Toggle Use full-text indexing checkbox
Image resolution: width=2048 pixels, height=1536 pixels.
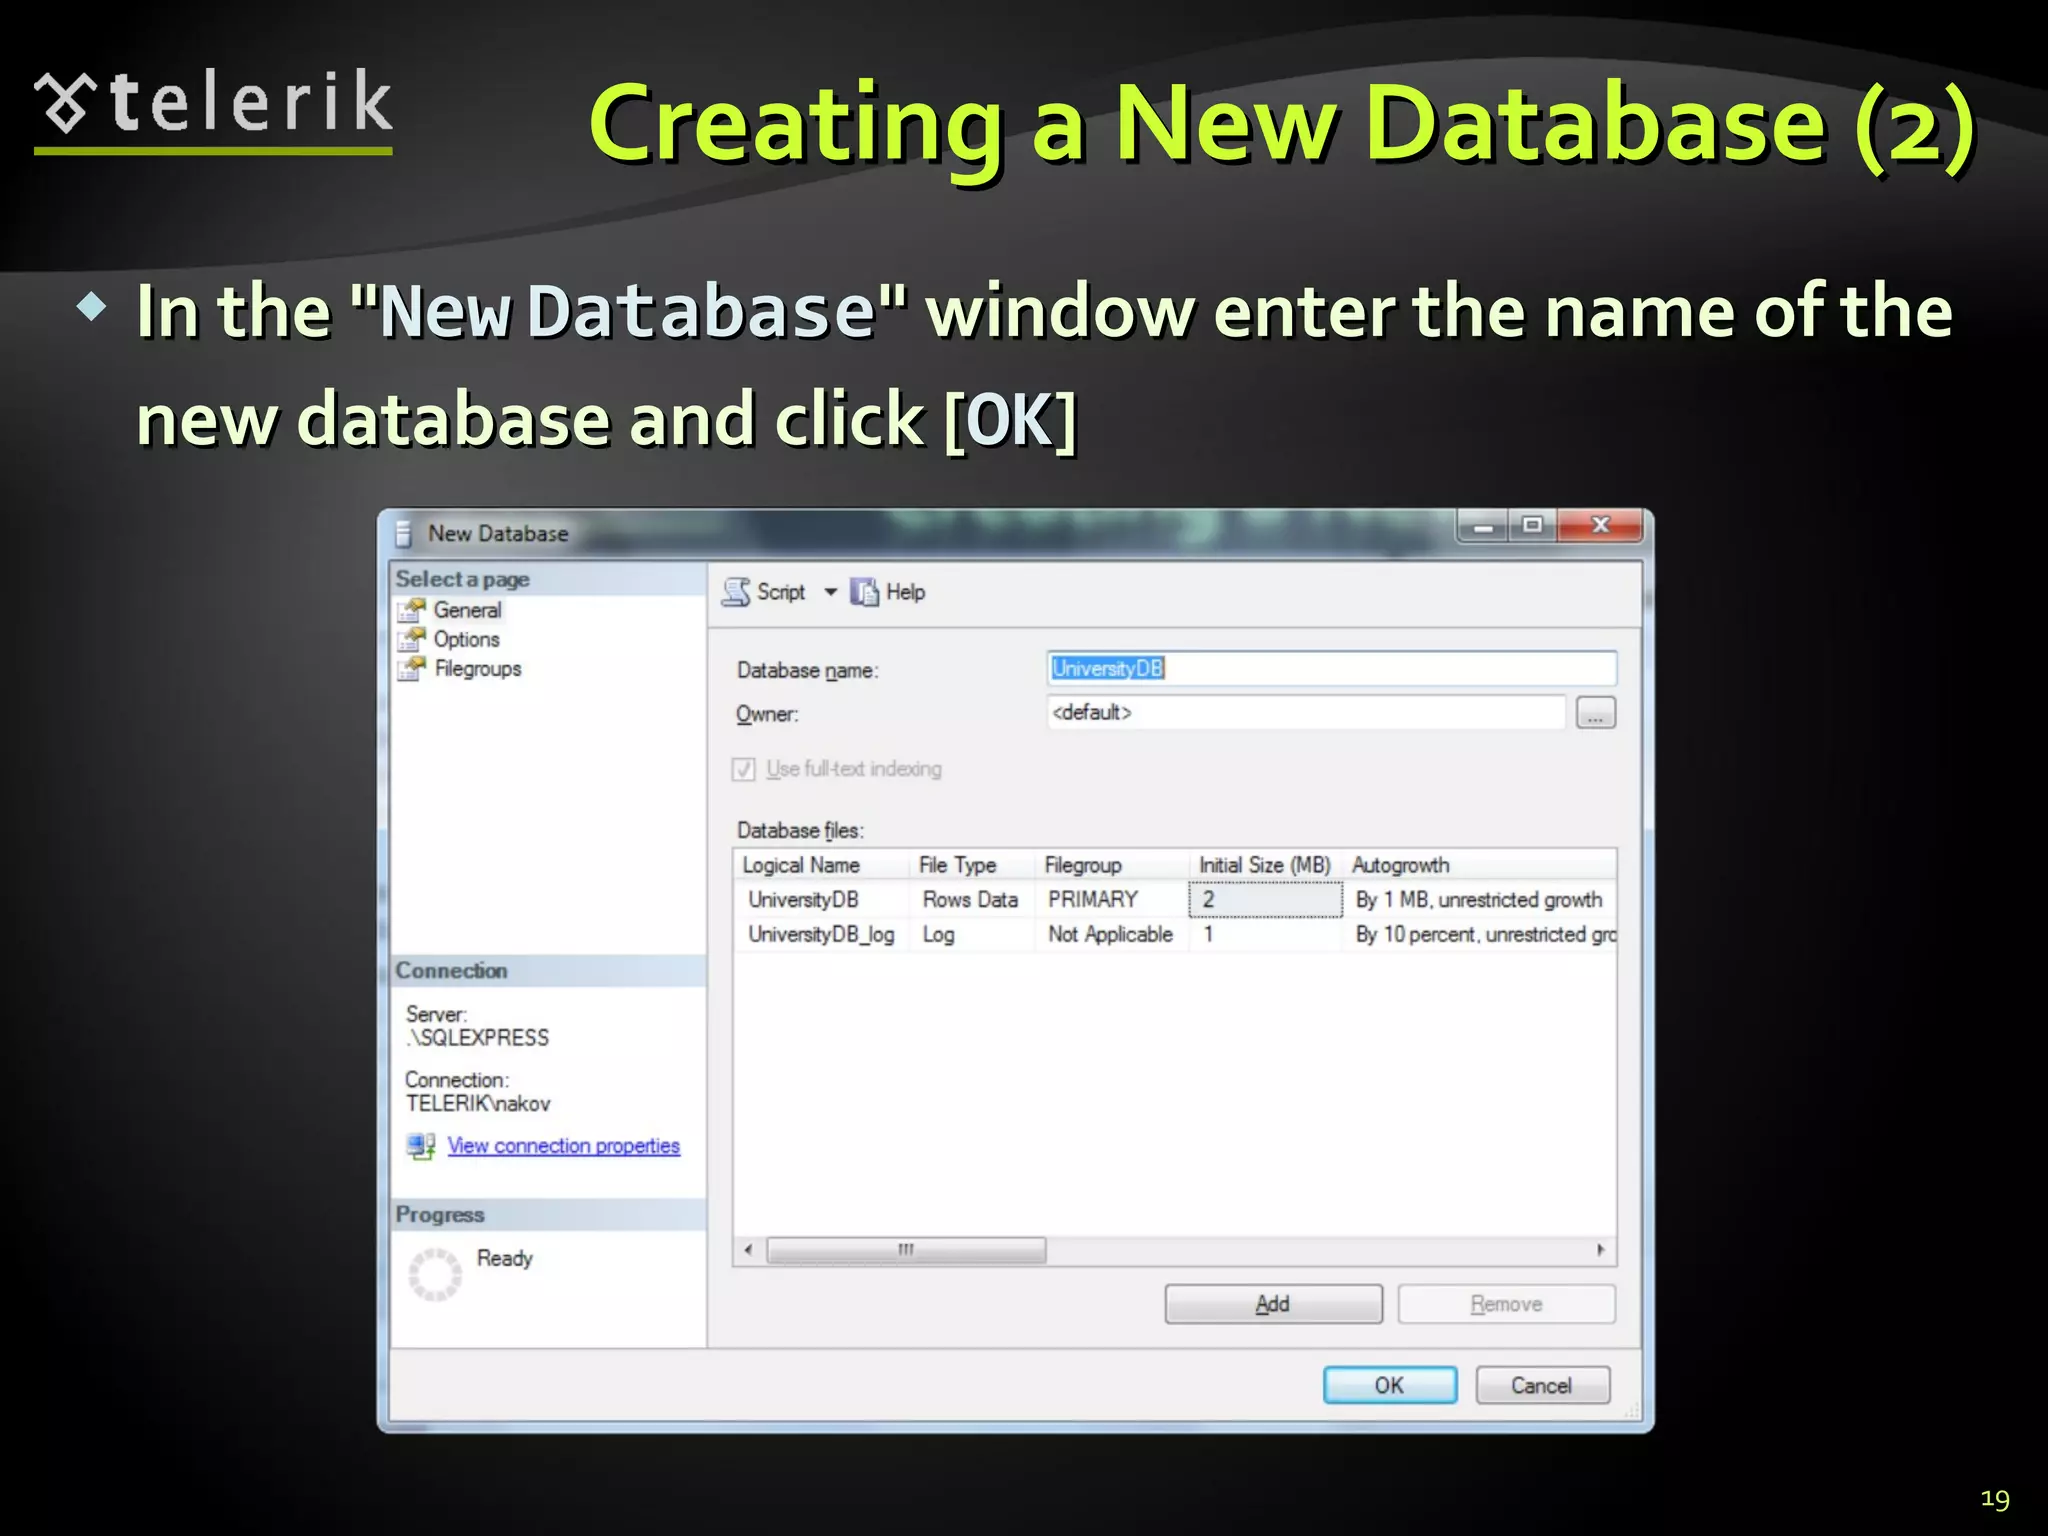tap(743, 769)
